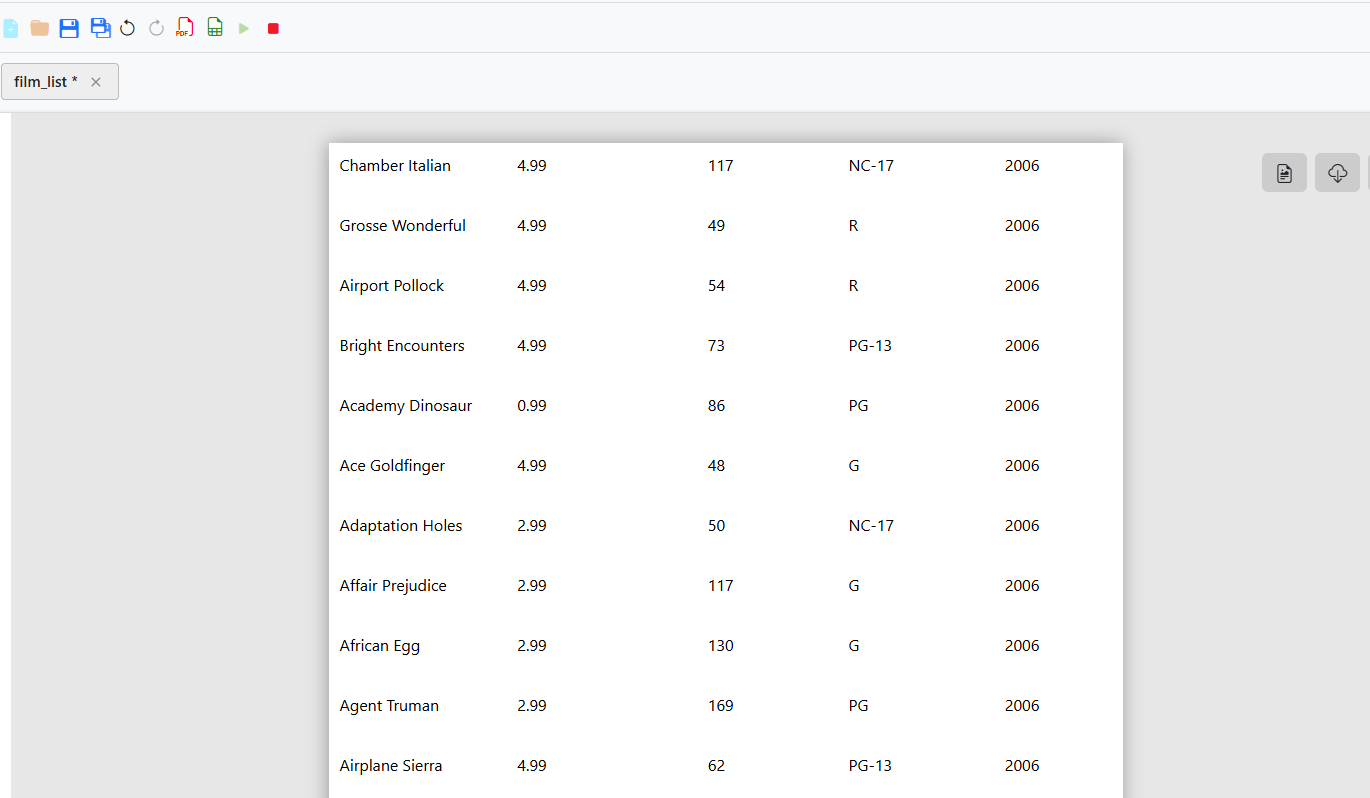Export the report as PDF
The width and height of the screenshot is (1370, 798).
(x=184, y=28)
